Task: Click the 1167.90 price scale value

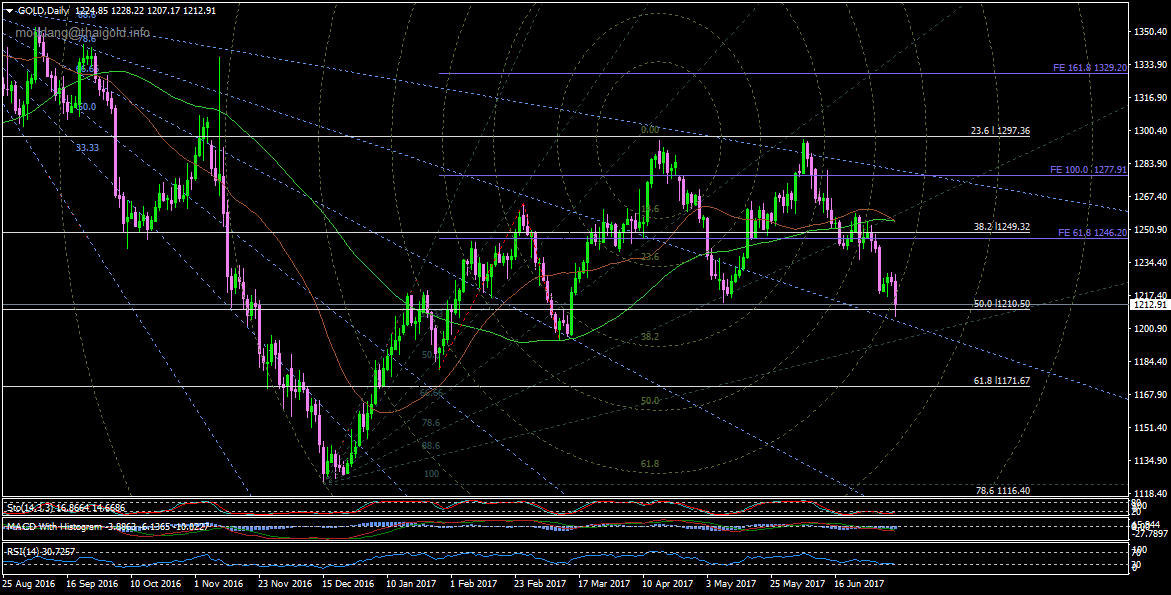Action: click(x=1150, y=394)
